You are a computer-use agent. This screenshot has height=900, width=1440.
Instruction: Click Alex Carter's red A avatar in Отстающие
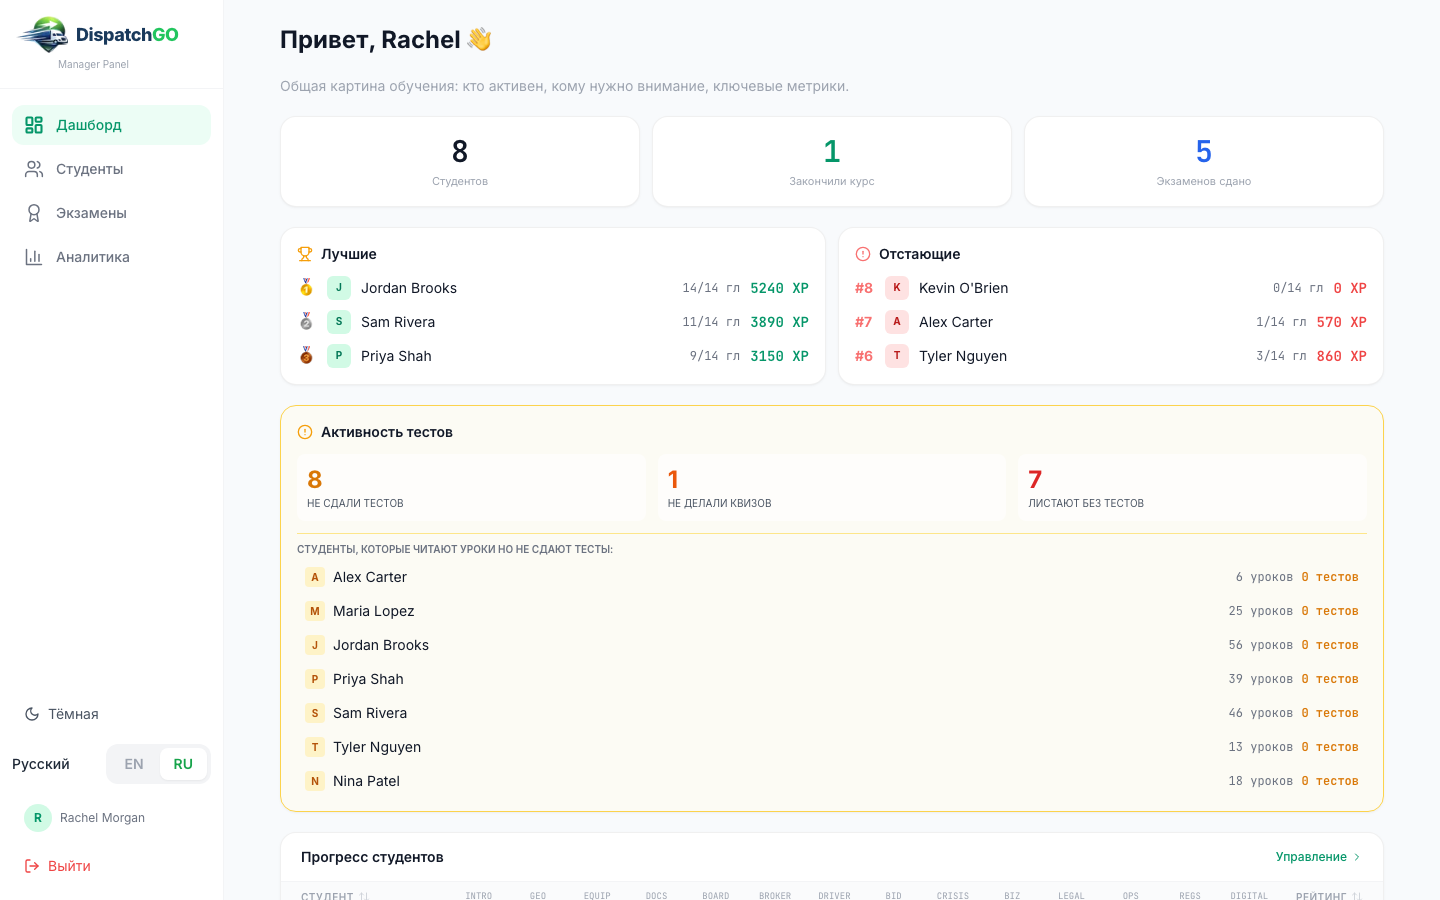pos(897,322)
